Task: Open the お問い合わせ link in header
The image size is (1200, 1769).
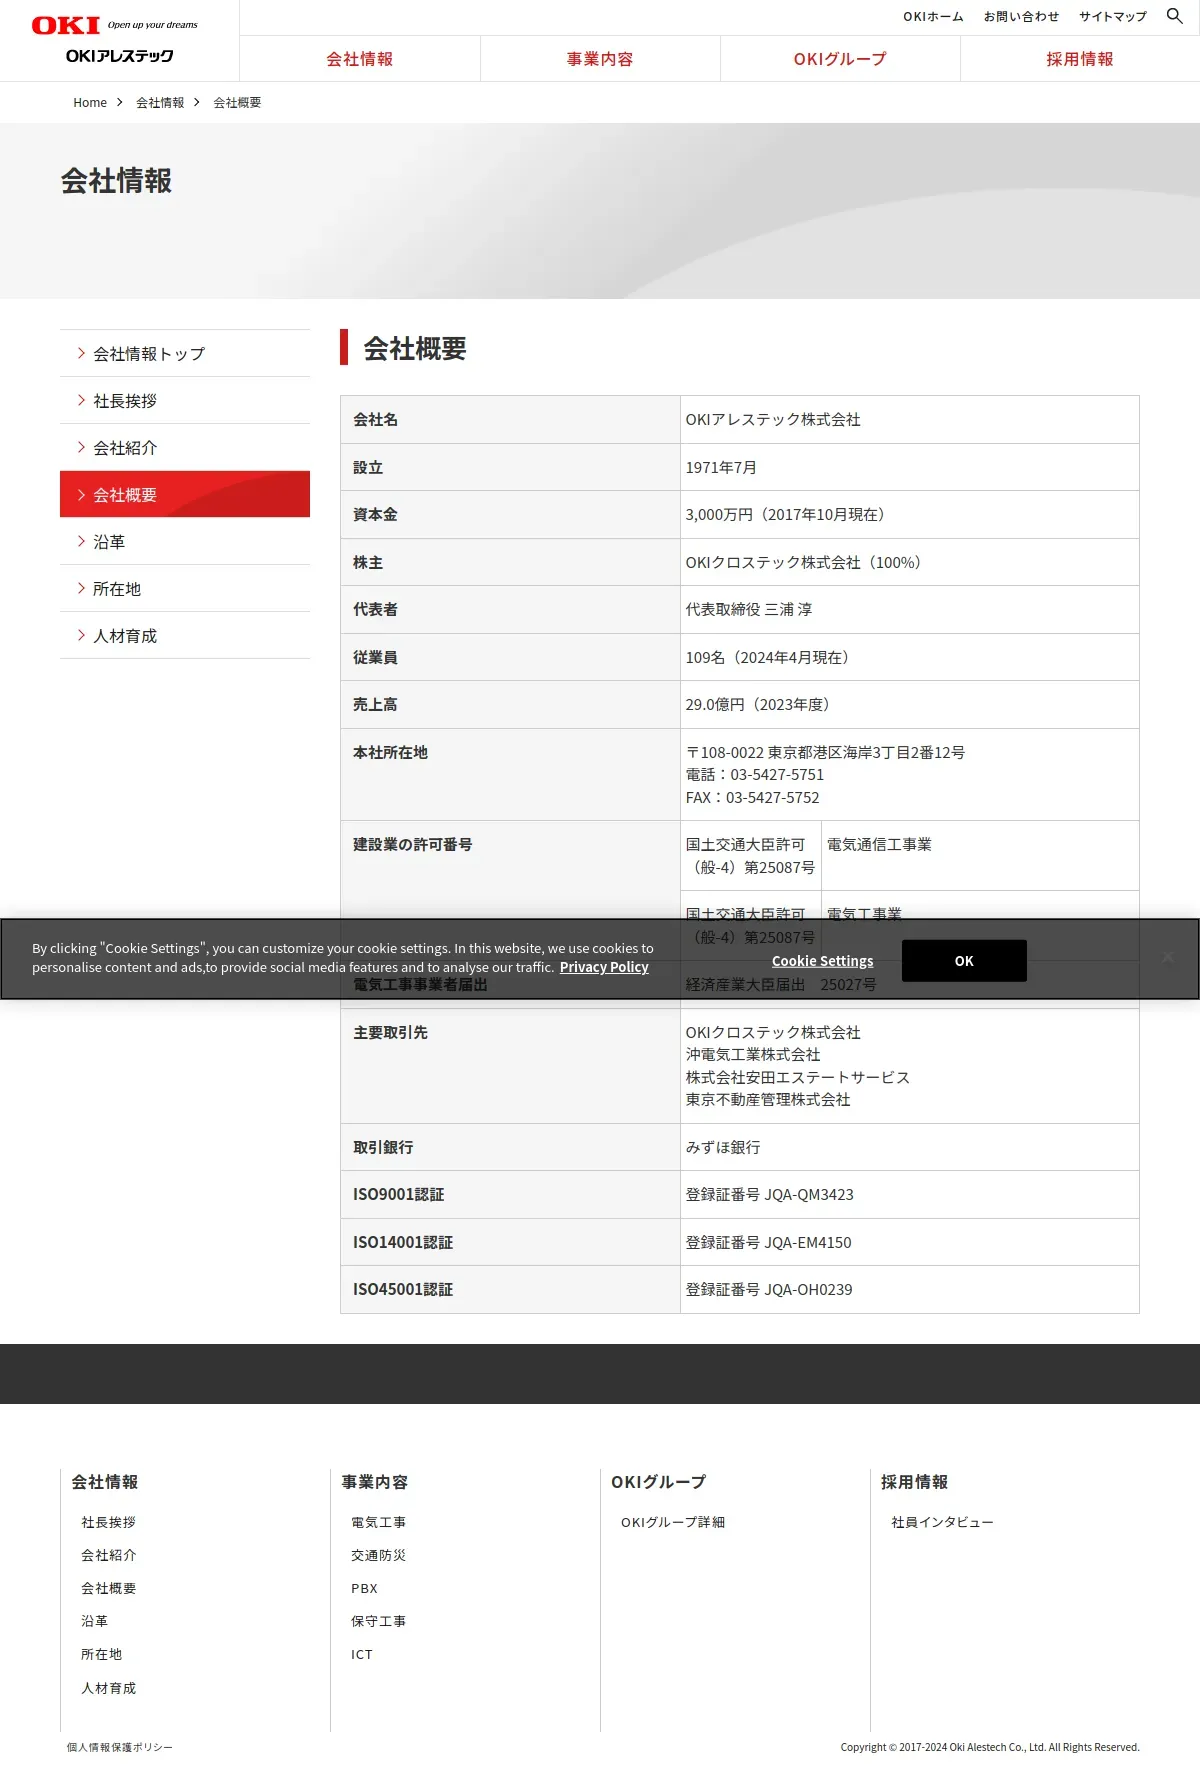Action: coord(1021,17)
